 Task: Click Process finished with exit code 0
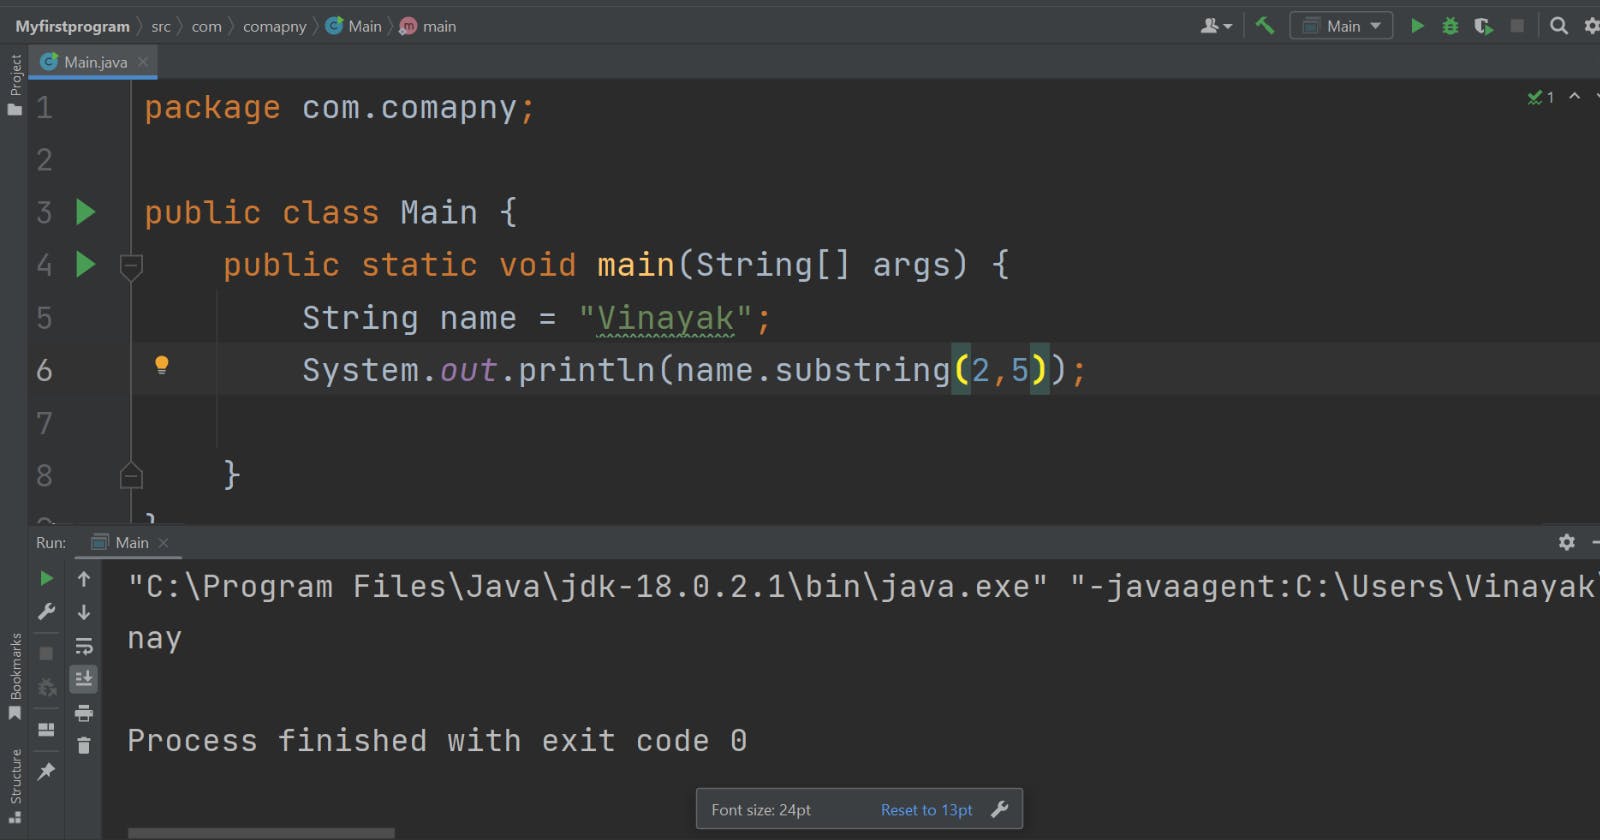(437, 741)
